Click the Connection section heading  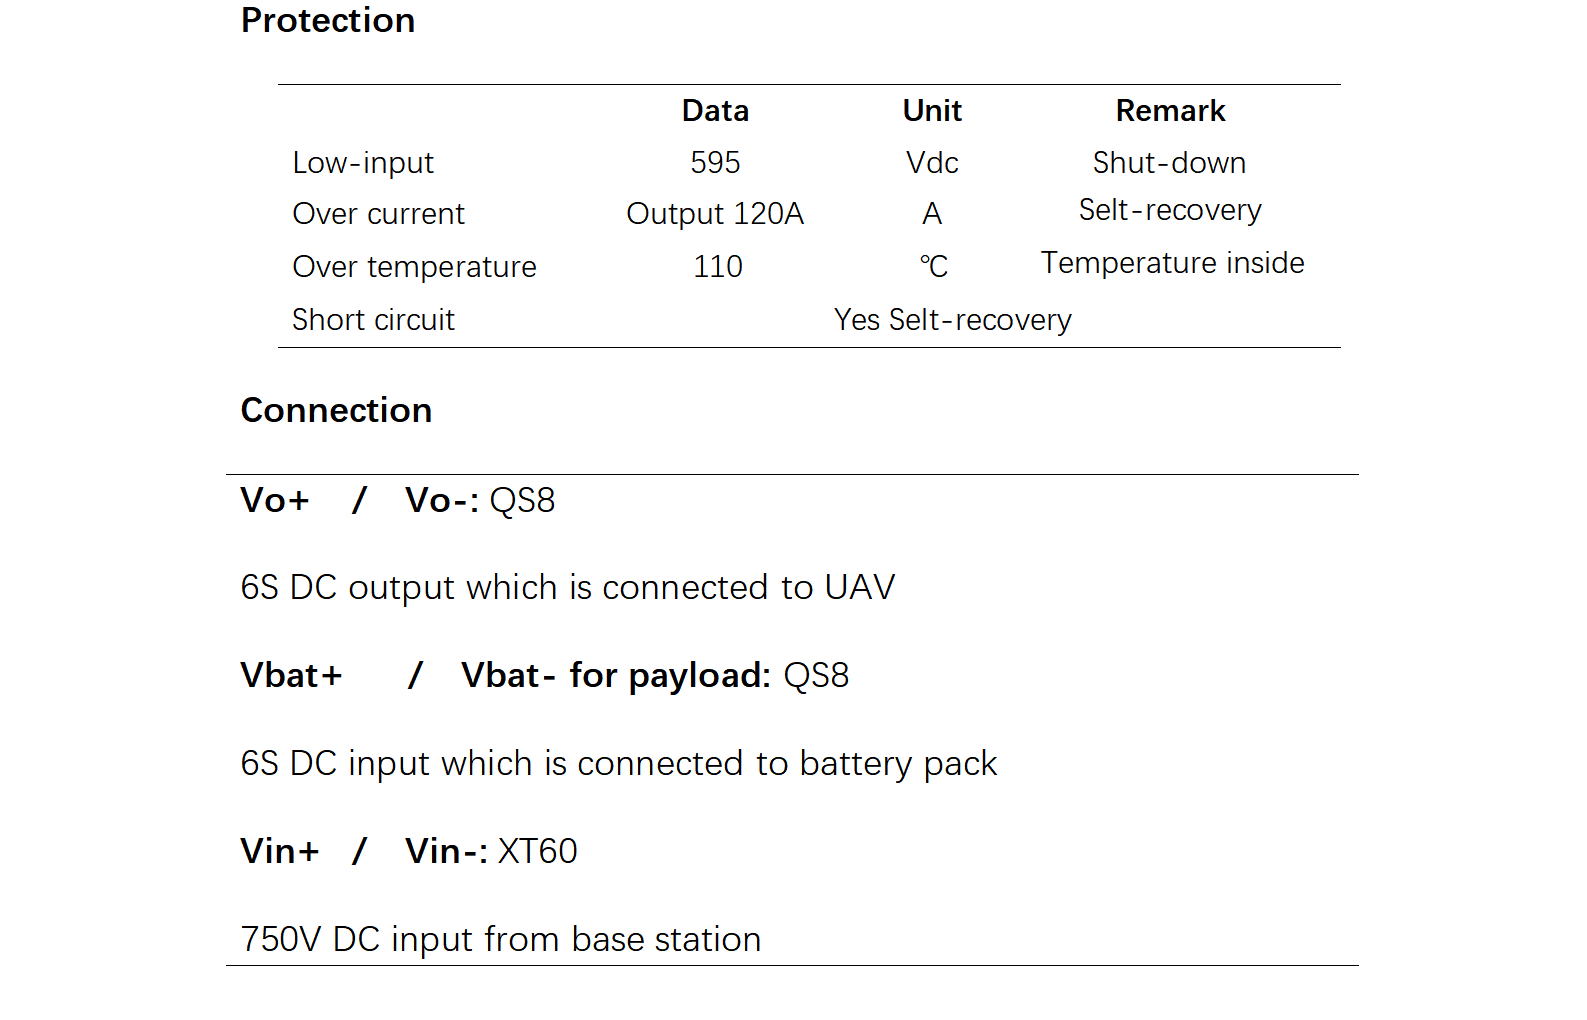click(x=336, y=410)
